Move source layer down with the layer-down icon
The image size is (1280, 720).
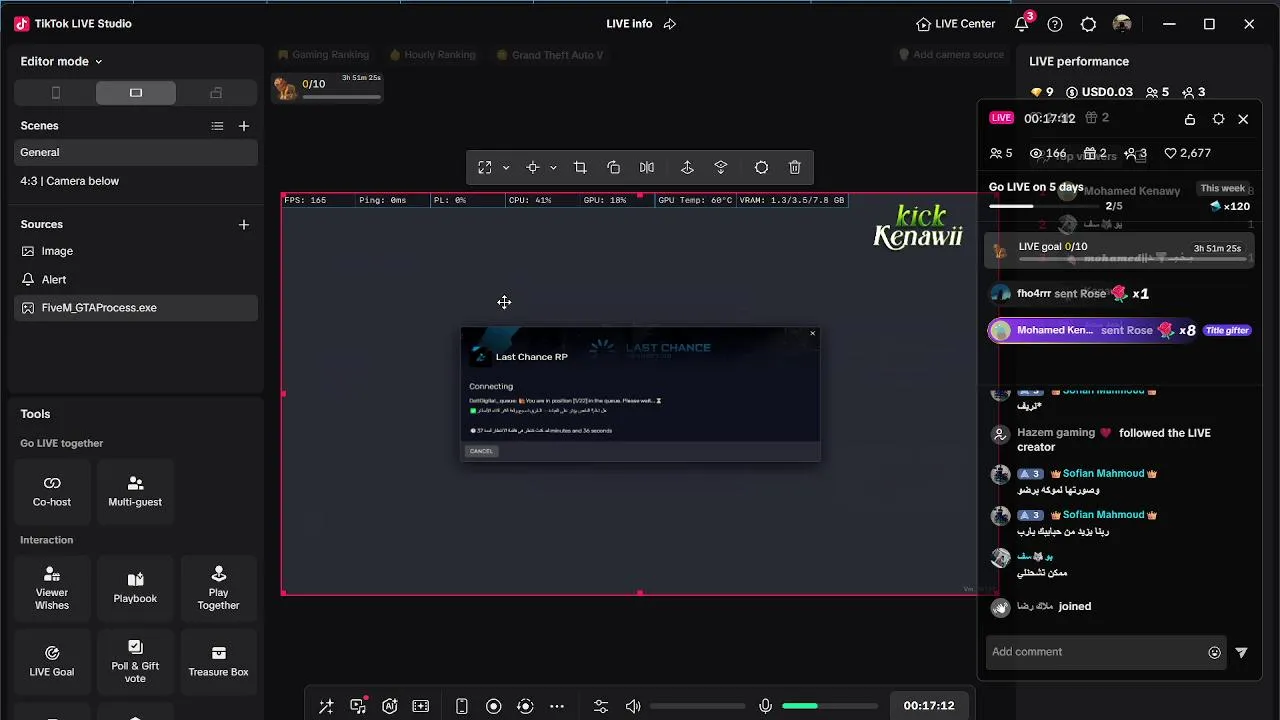click(x=721, y=168)
